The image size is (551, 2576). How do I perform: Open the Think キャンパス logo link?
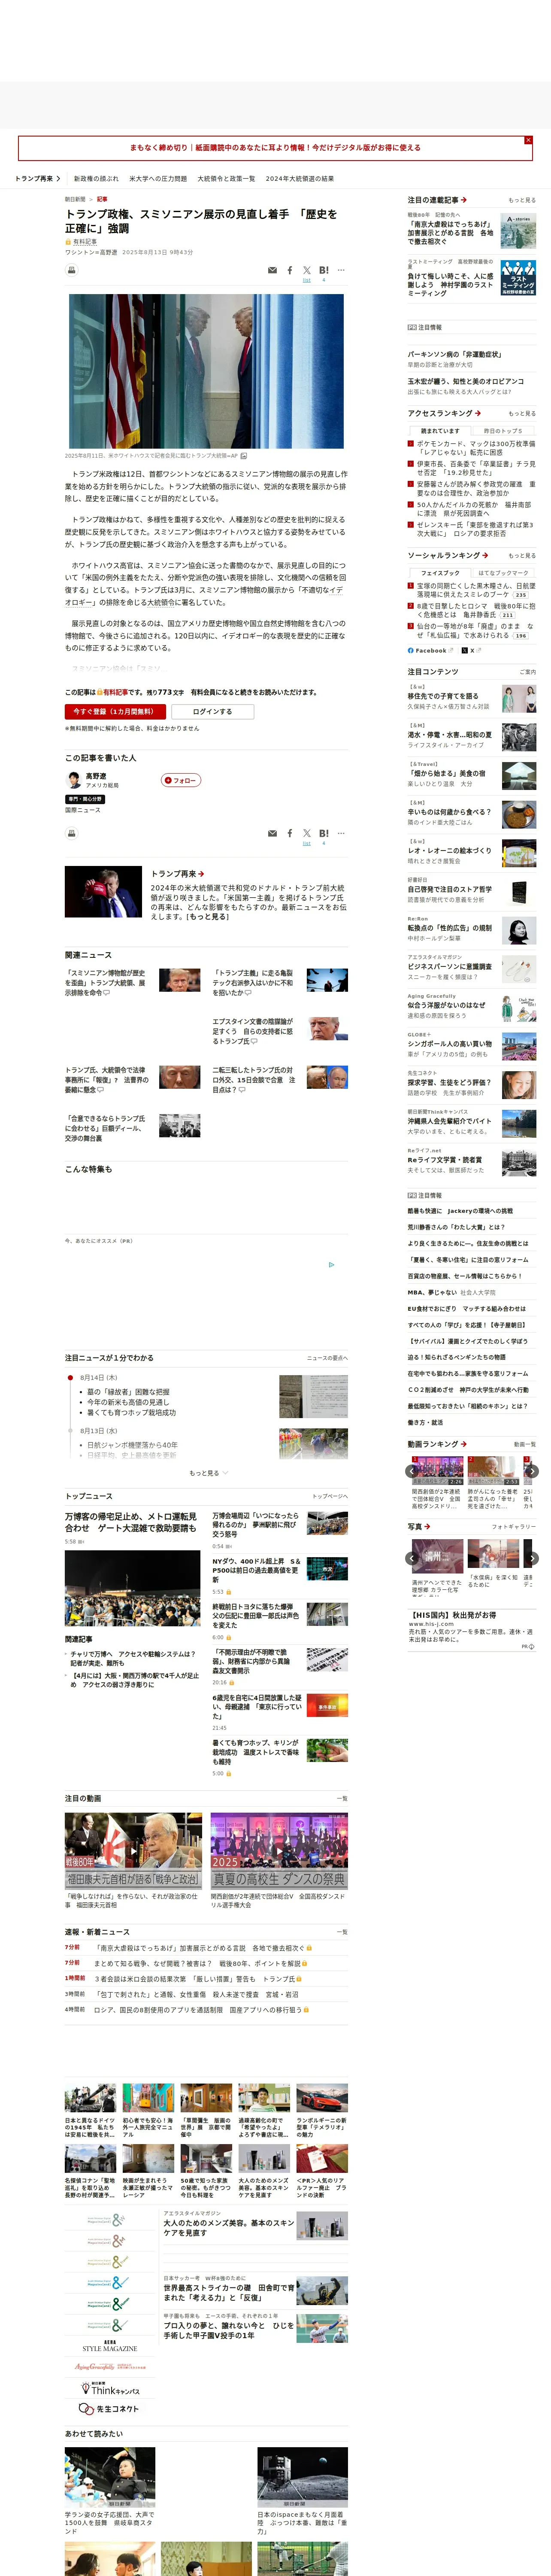click(110, 2389)
